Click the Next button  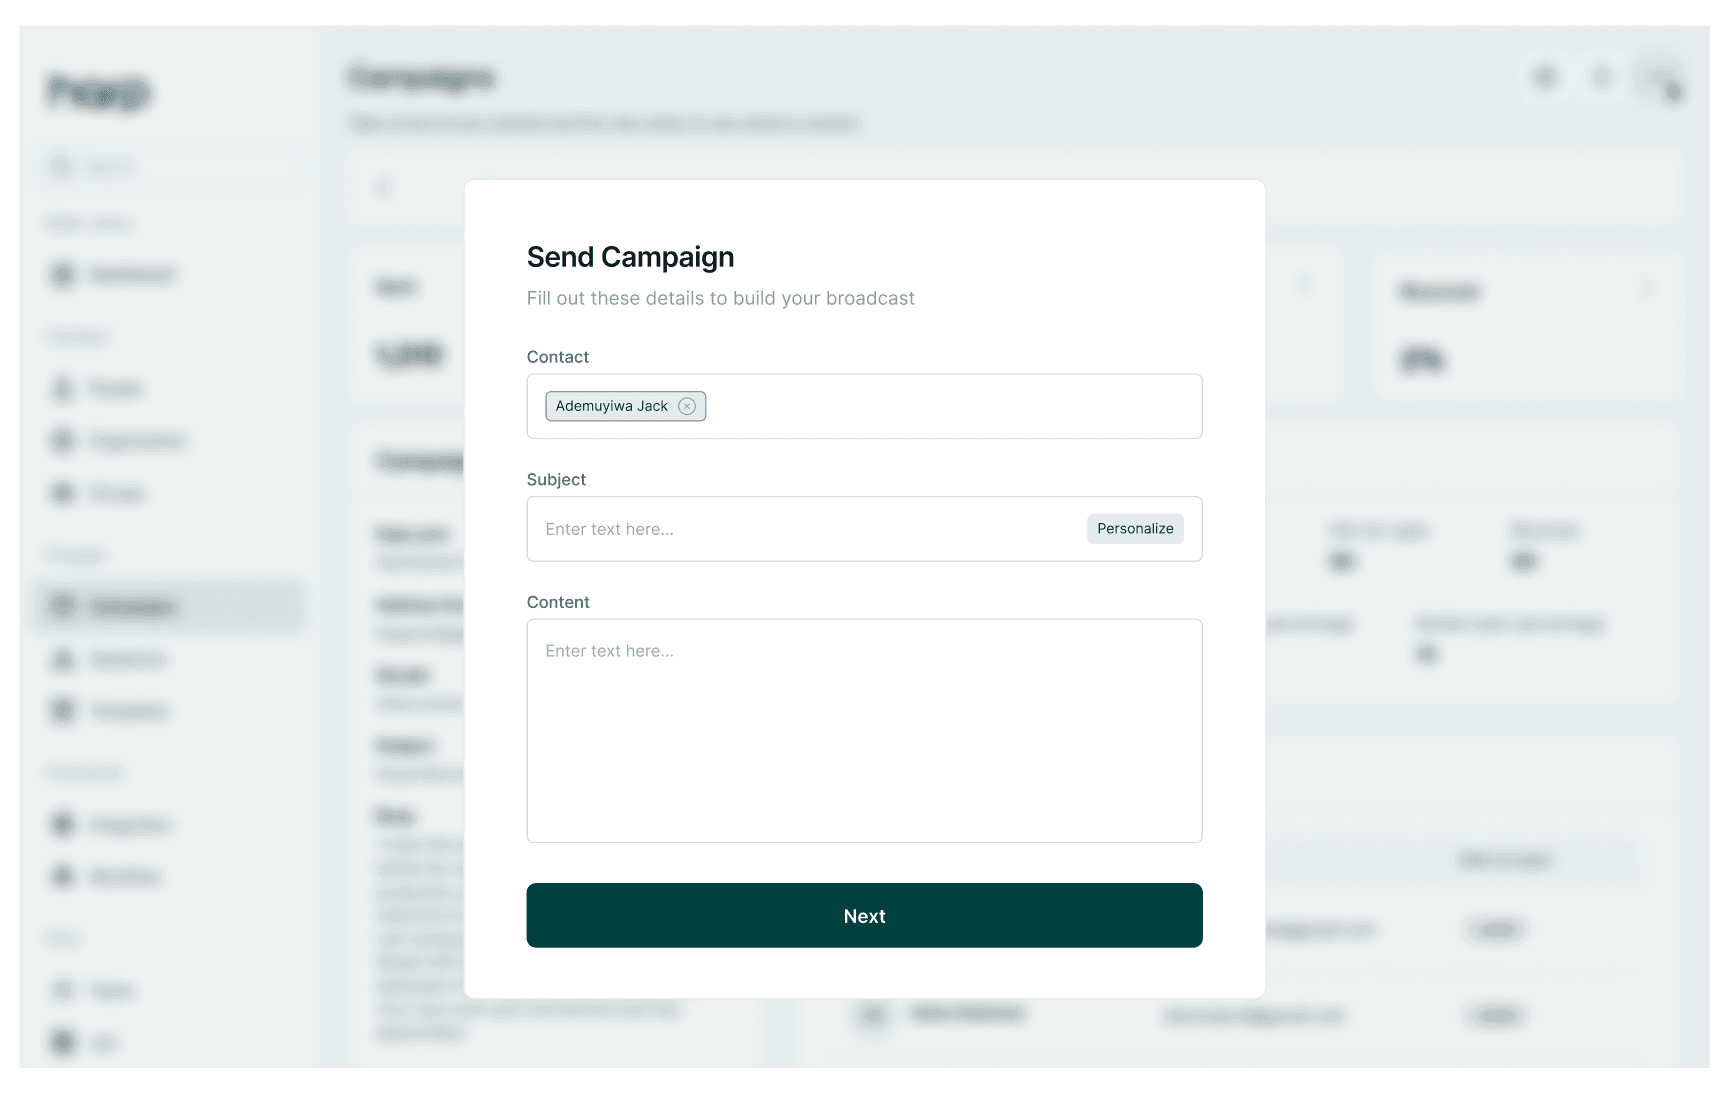864,915
